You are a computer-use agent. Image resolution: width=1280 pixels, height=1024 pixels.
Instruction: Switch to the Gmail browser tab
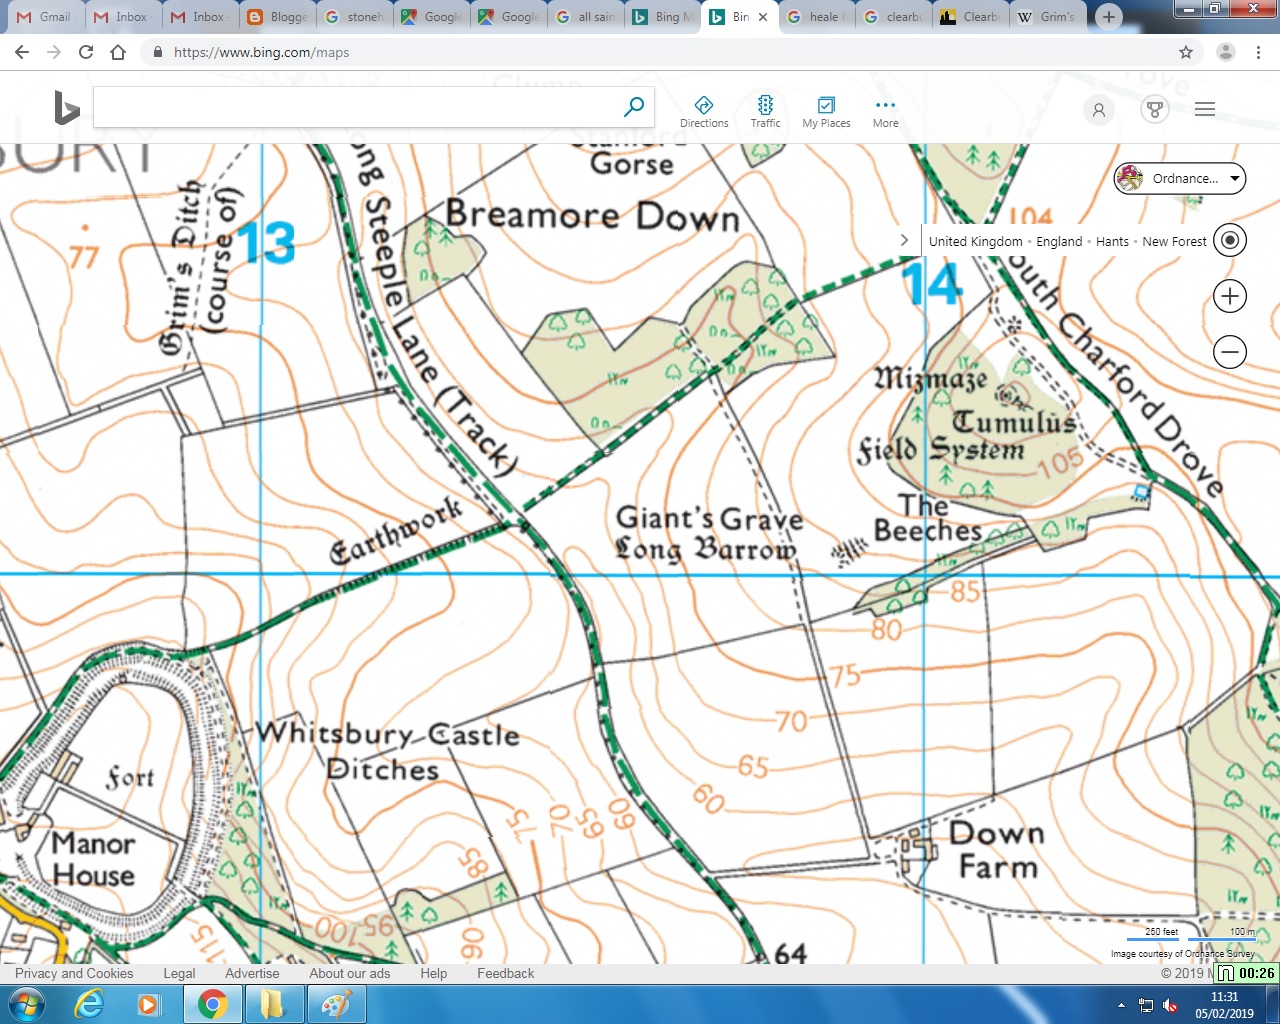[44, 16]
